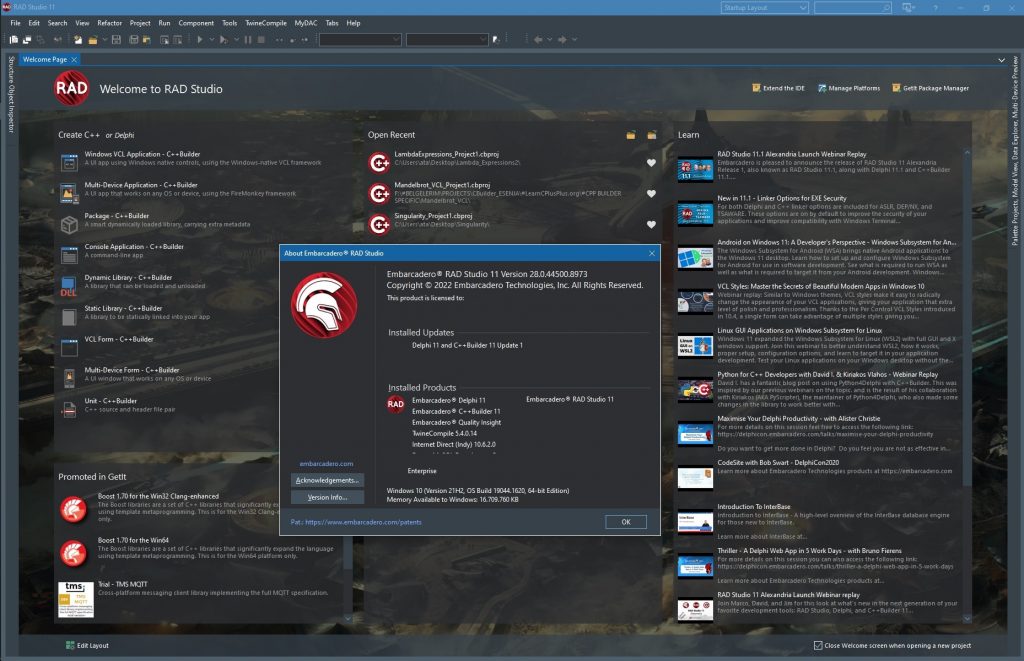Click the first folder icon beside Open Recent
This screenshot has width=1024, height=661.
coord(631,135)
